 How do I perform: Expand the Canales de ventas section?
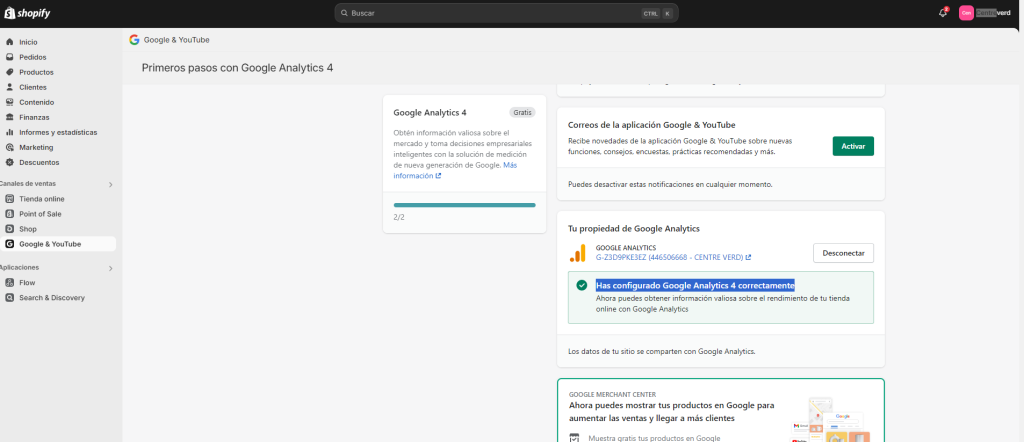pos(110,184)
